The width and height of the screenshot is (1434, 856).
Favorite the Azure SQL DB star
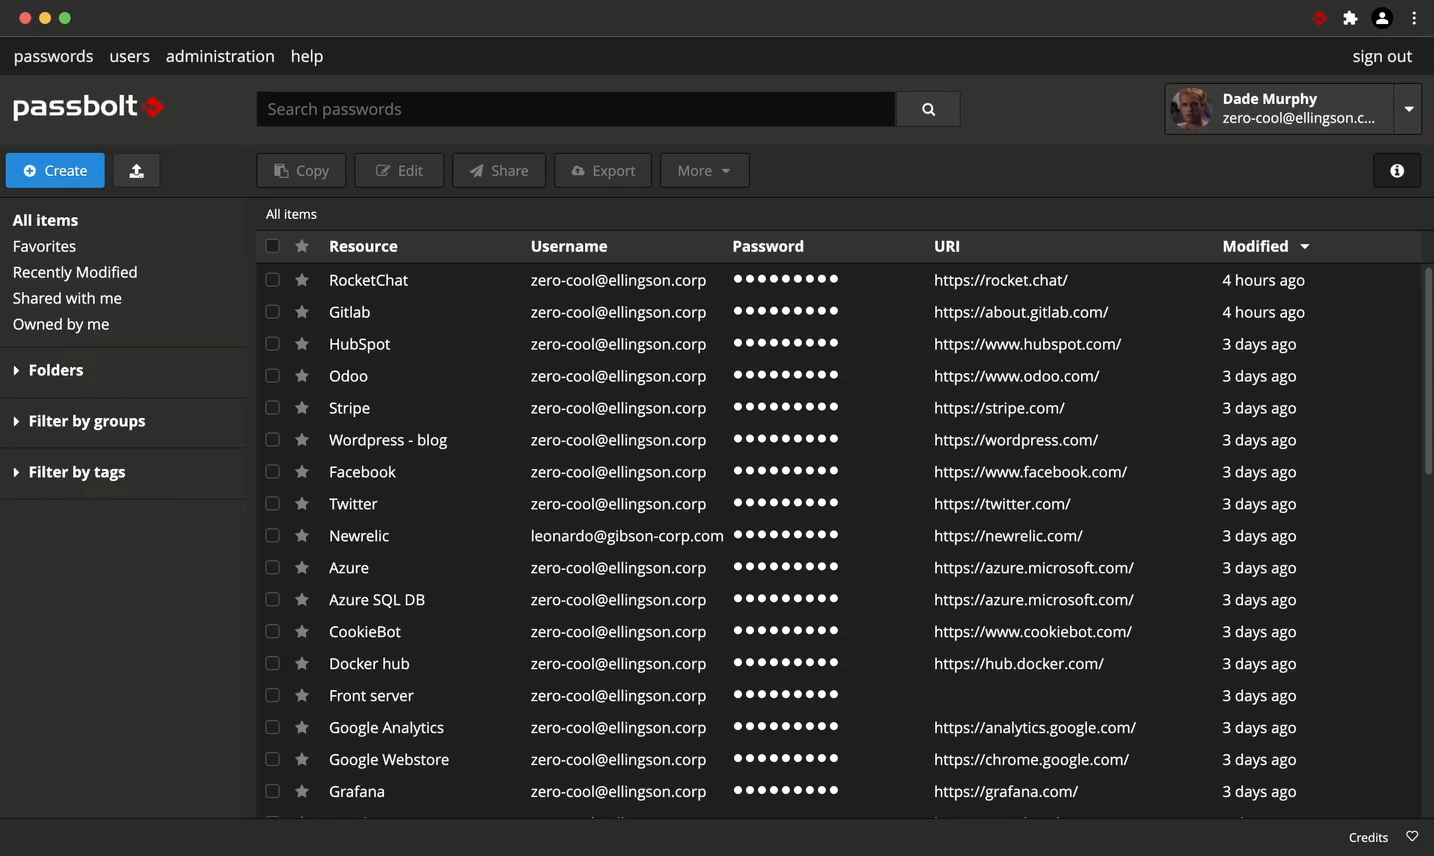tap(302, 600)
